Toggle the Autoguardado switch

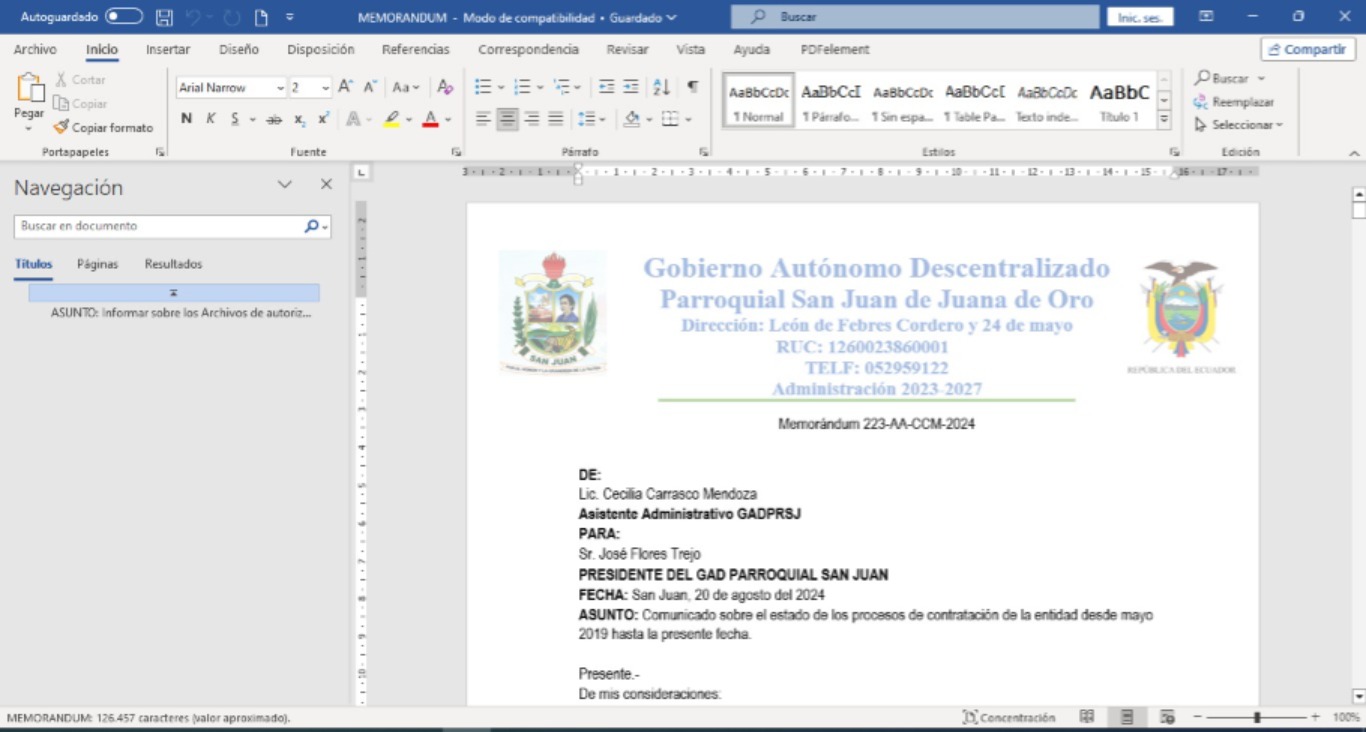coord(124,17)
